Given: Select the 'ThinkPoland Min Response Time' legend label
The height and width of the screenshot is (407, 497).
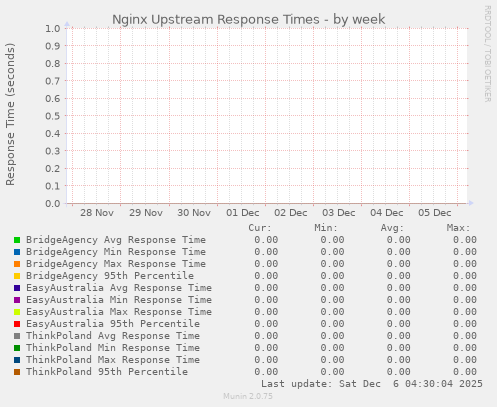Looking at the screenshot, I should (x=113, y=348).
